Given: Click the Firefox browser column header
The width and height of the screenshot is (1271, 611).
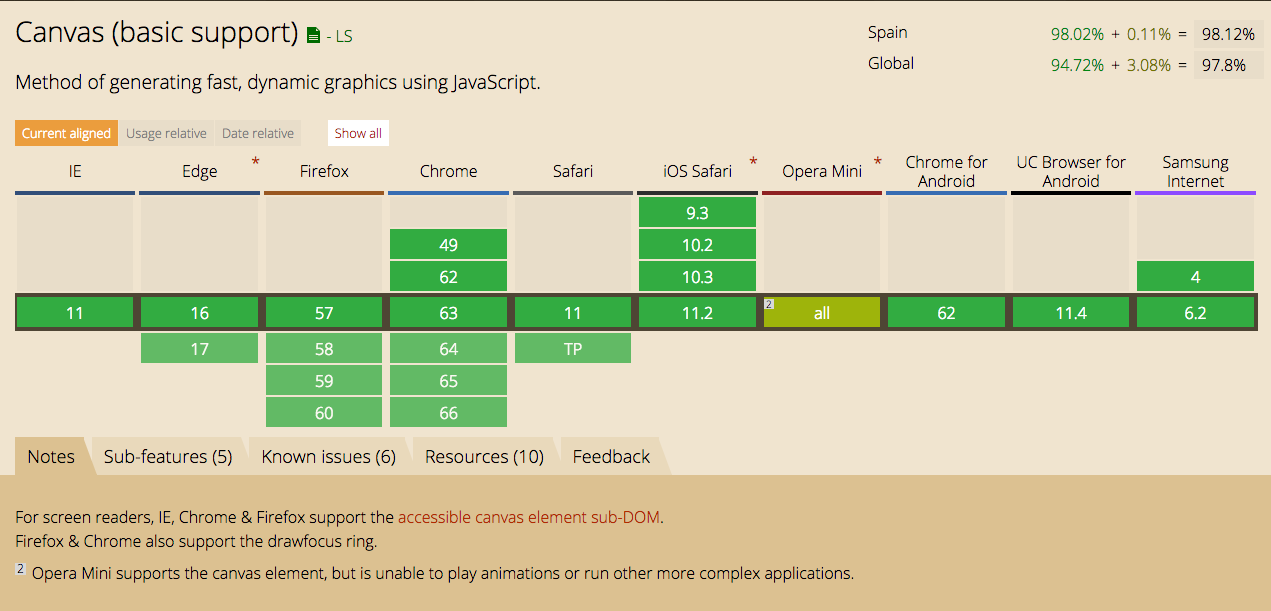Looking at the screenshot, I should coord(324,171).
